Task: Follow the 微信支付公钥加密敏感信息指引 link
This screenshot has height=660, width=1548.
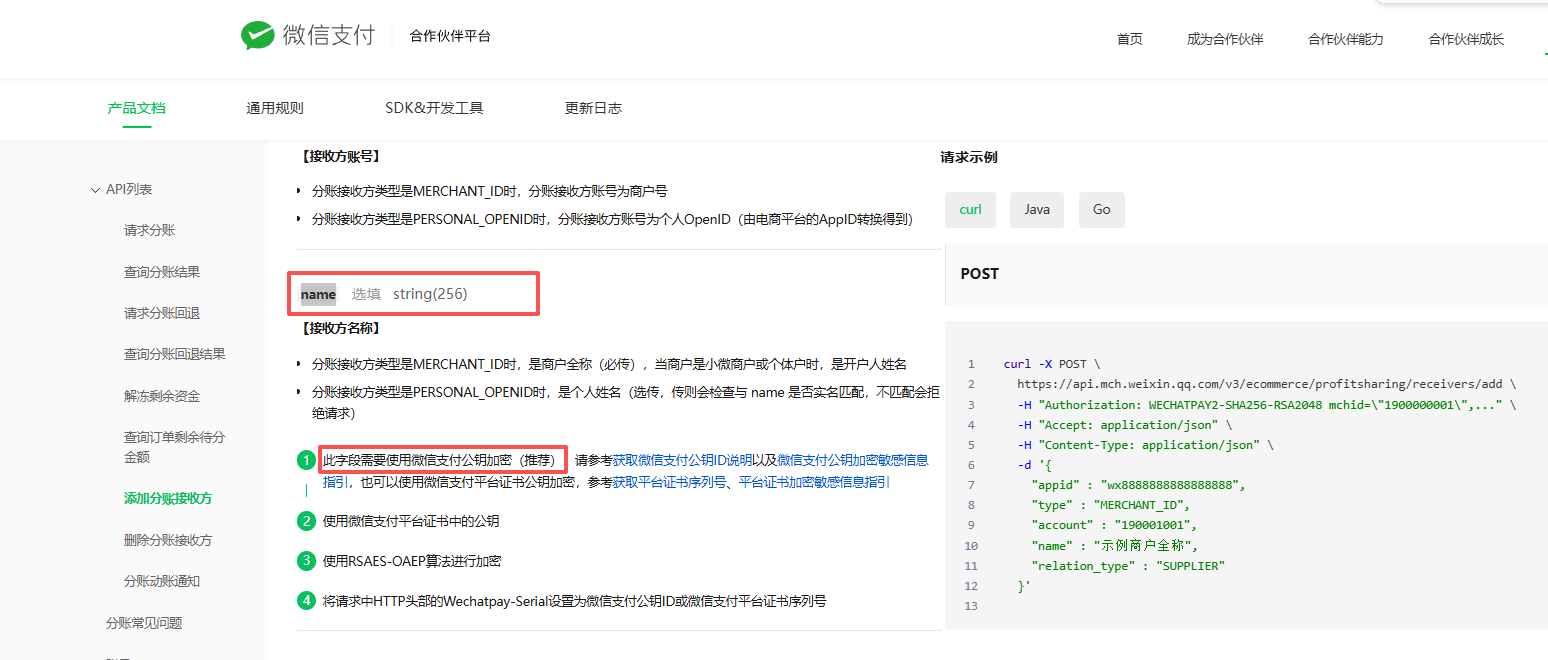Action: (x=852, y=460)
